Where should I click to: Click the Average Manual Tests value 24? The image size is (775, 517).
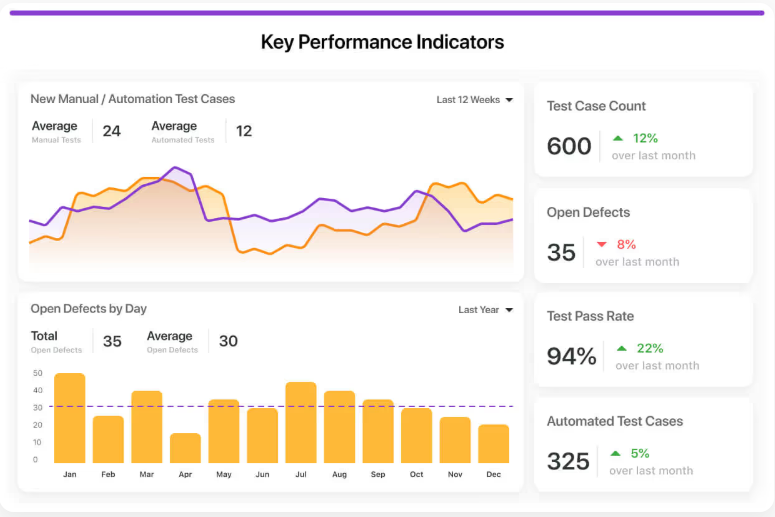[x=111, y=131]
